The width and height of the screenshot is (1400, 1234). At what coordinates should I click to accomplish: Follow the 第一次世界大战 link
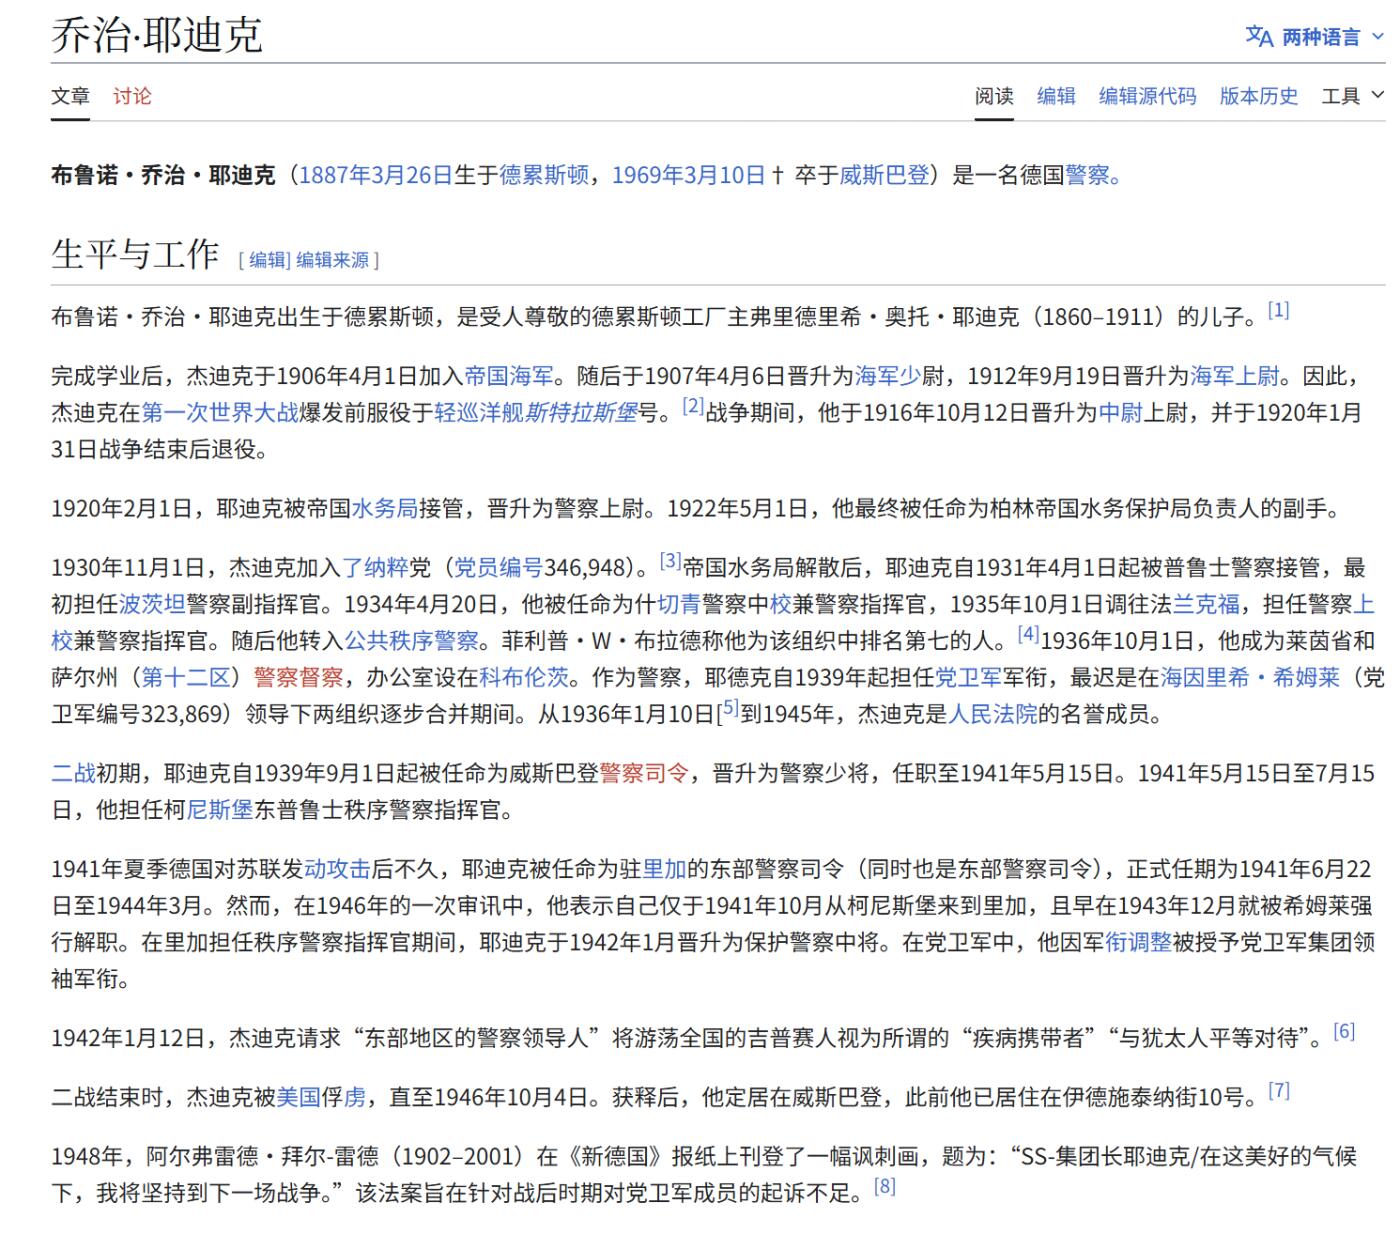(x=220, y=412)
